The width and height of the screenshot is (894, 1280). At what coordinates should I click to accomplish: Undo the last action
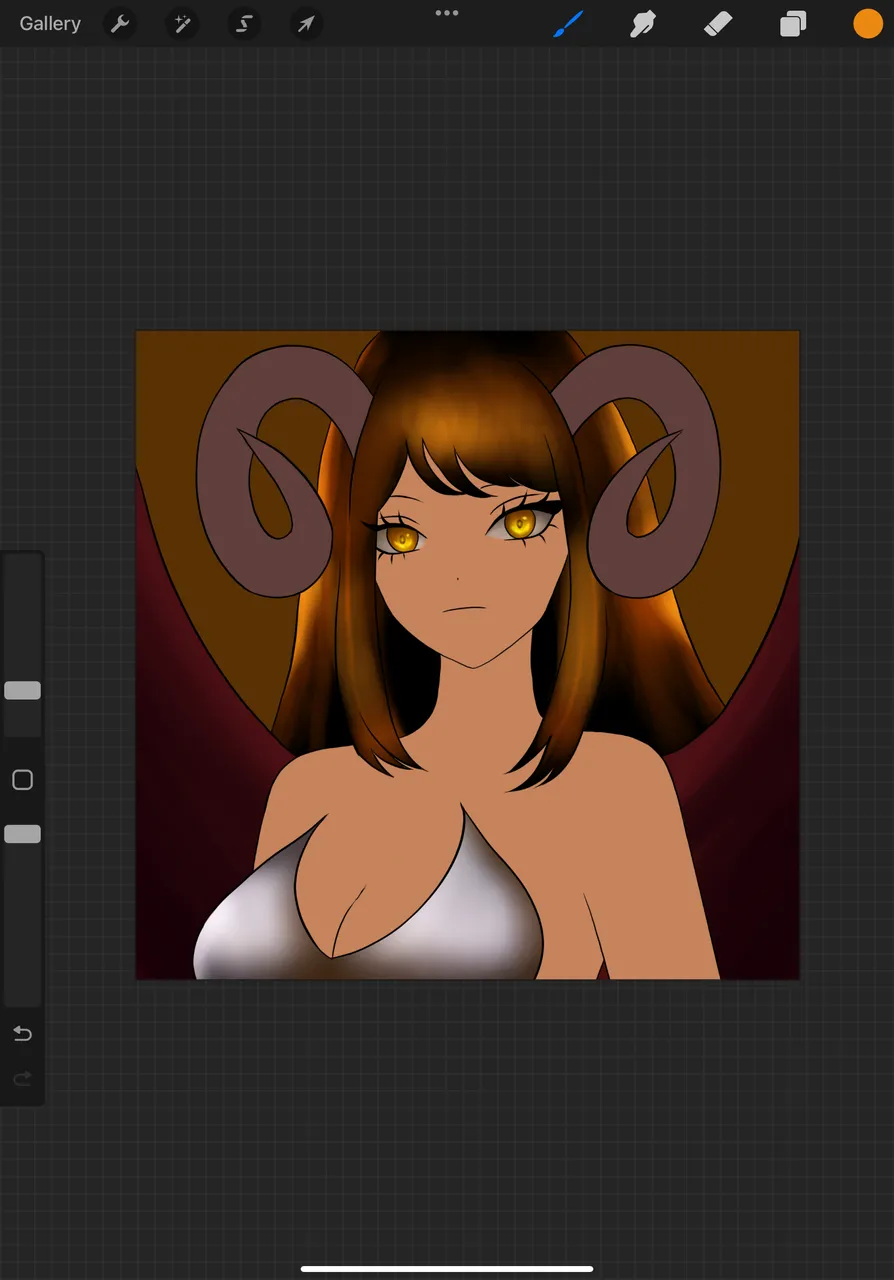point(22,1034)
